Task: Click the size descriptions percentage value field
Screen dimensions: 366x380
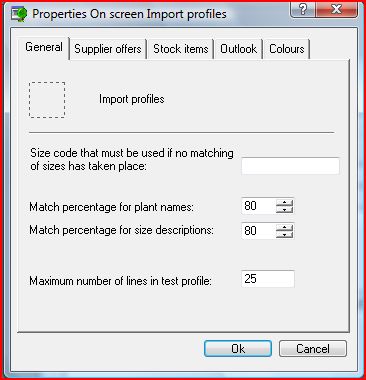Action: [x=259, y=231]
